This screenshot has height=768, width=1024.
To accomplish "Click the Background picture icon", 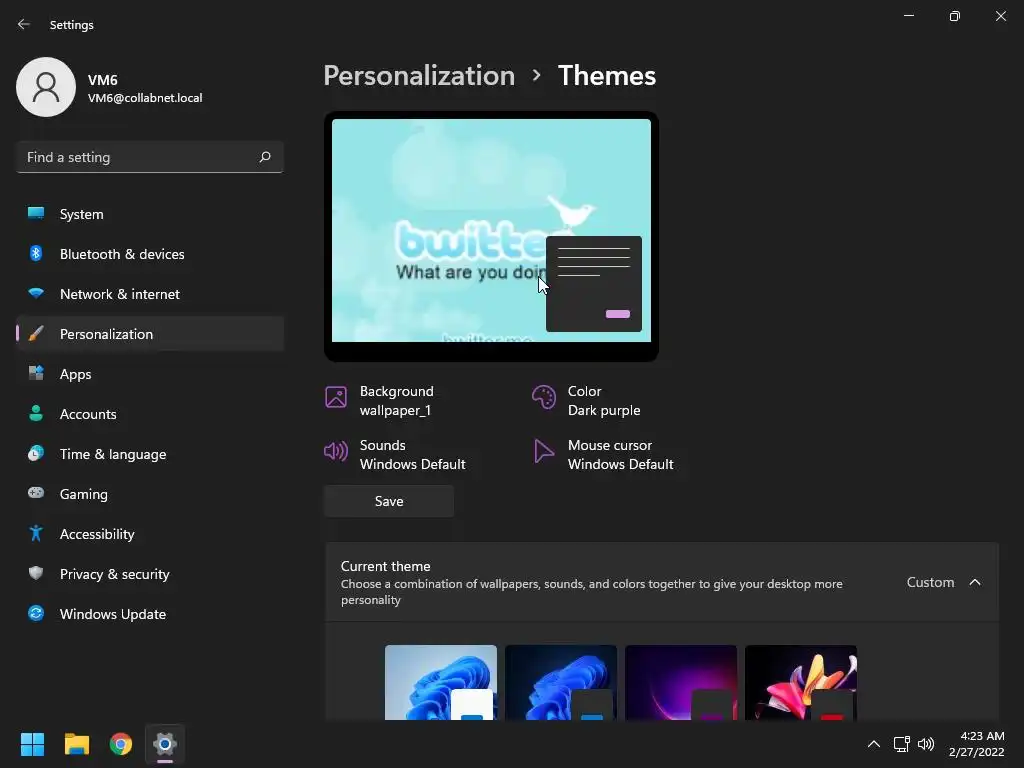I will tap(336, 397).
